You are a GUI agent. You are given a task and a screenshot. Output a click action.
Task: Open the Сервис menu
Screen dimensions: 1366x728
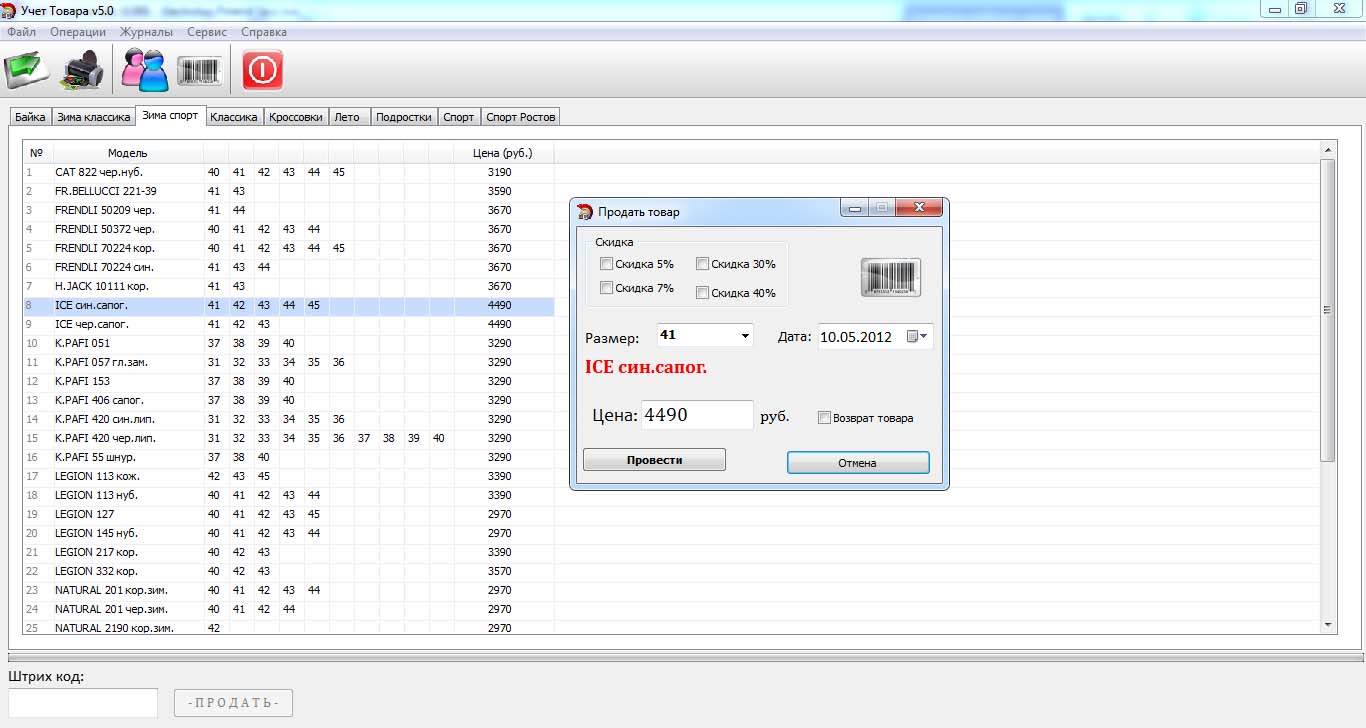coord(207,32)
